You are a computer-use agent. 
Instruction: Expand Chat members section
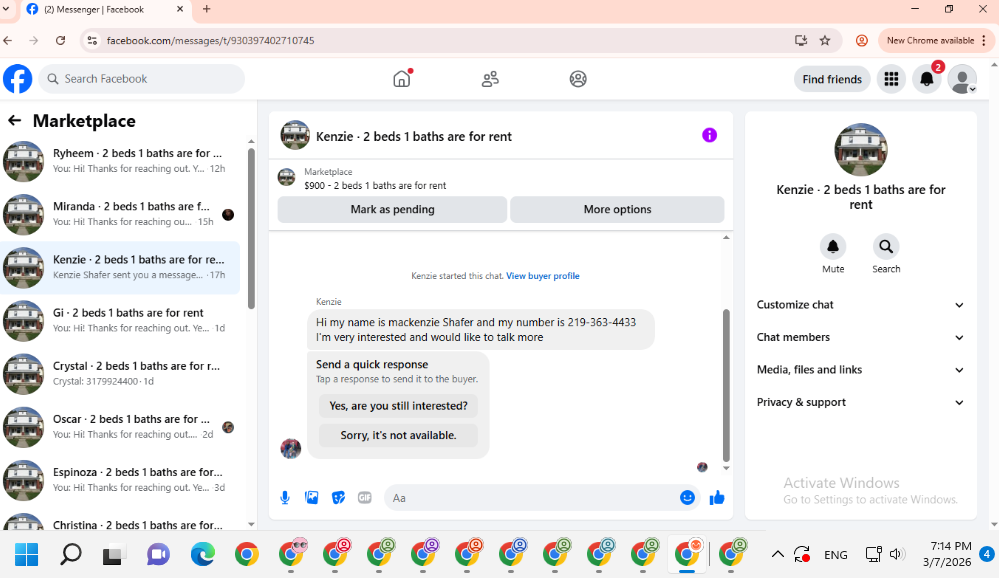(x=860, y=337)
